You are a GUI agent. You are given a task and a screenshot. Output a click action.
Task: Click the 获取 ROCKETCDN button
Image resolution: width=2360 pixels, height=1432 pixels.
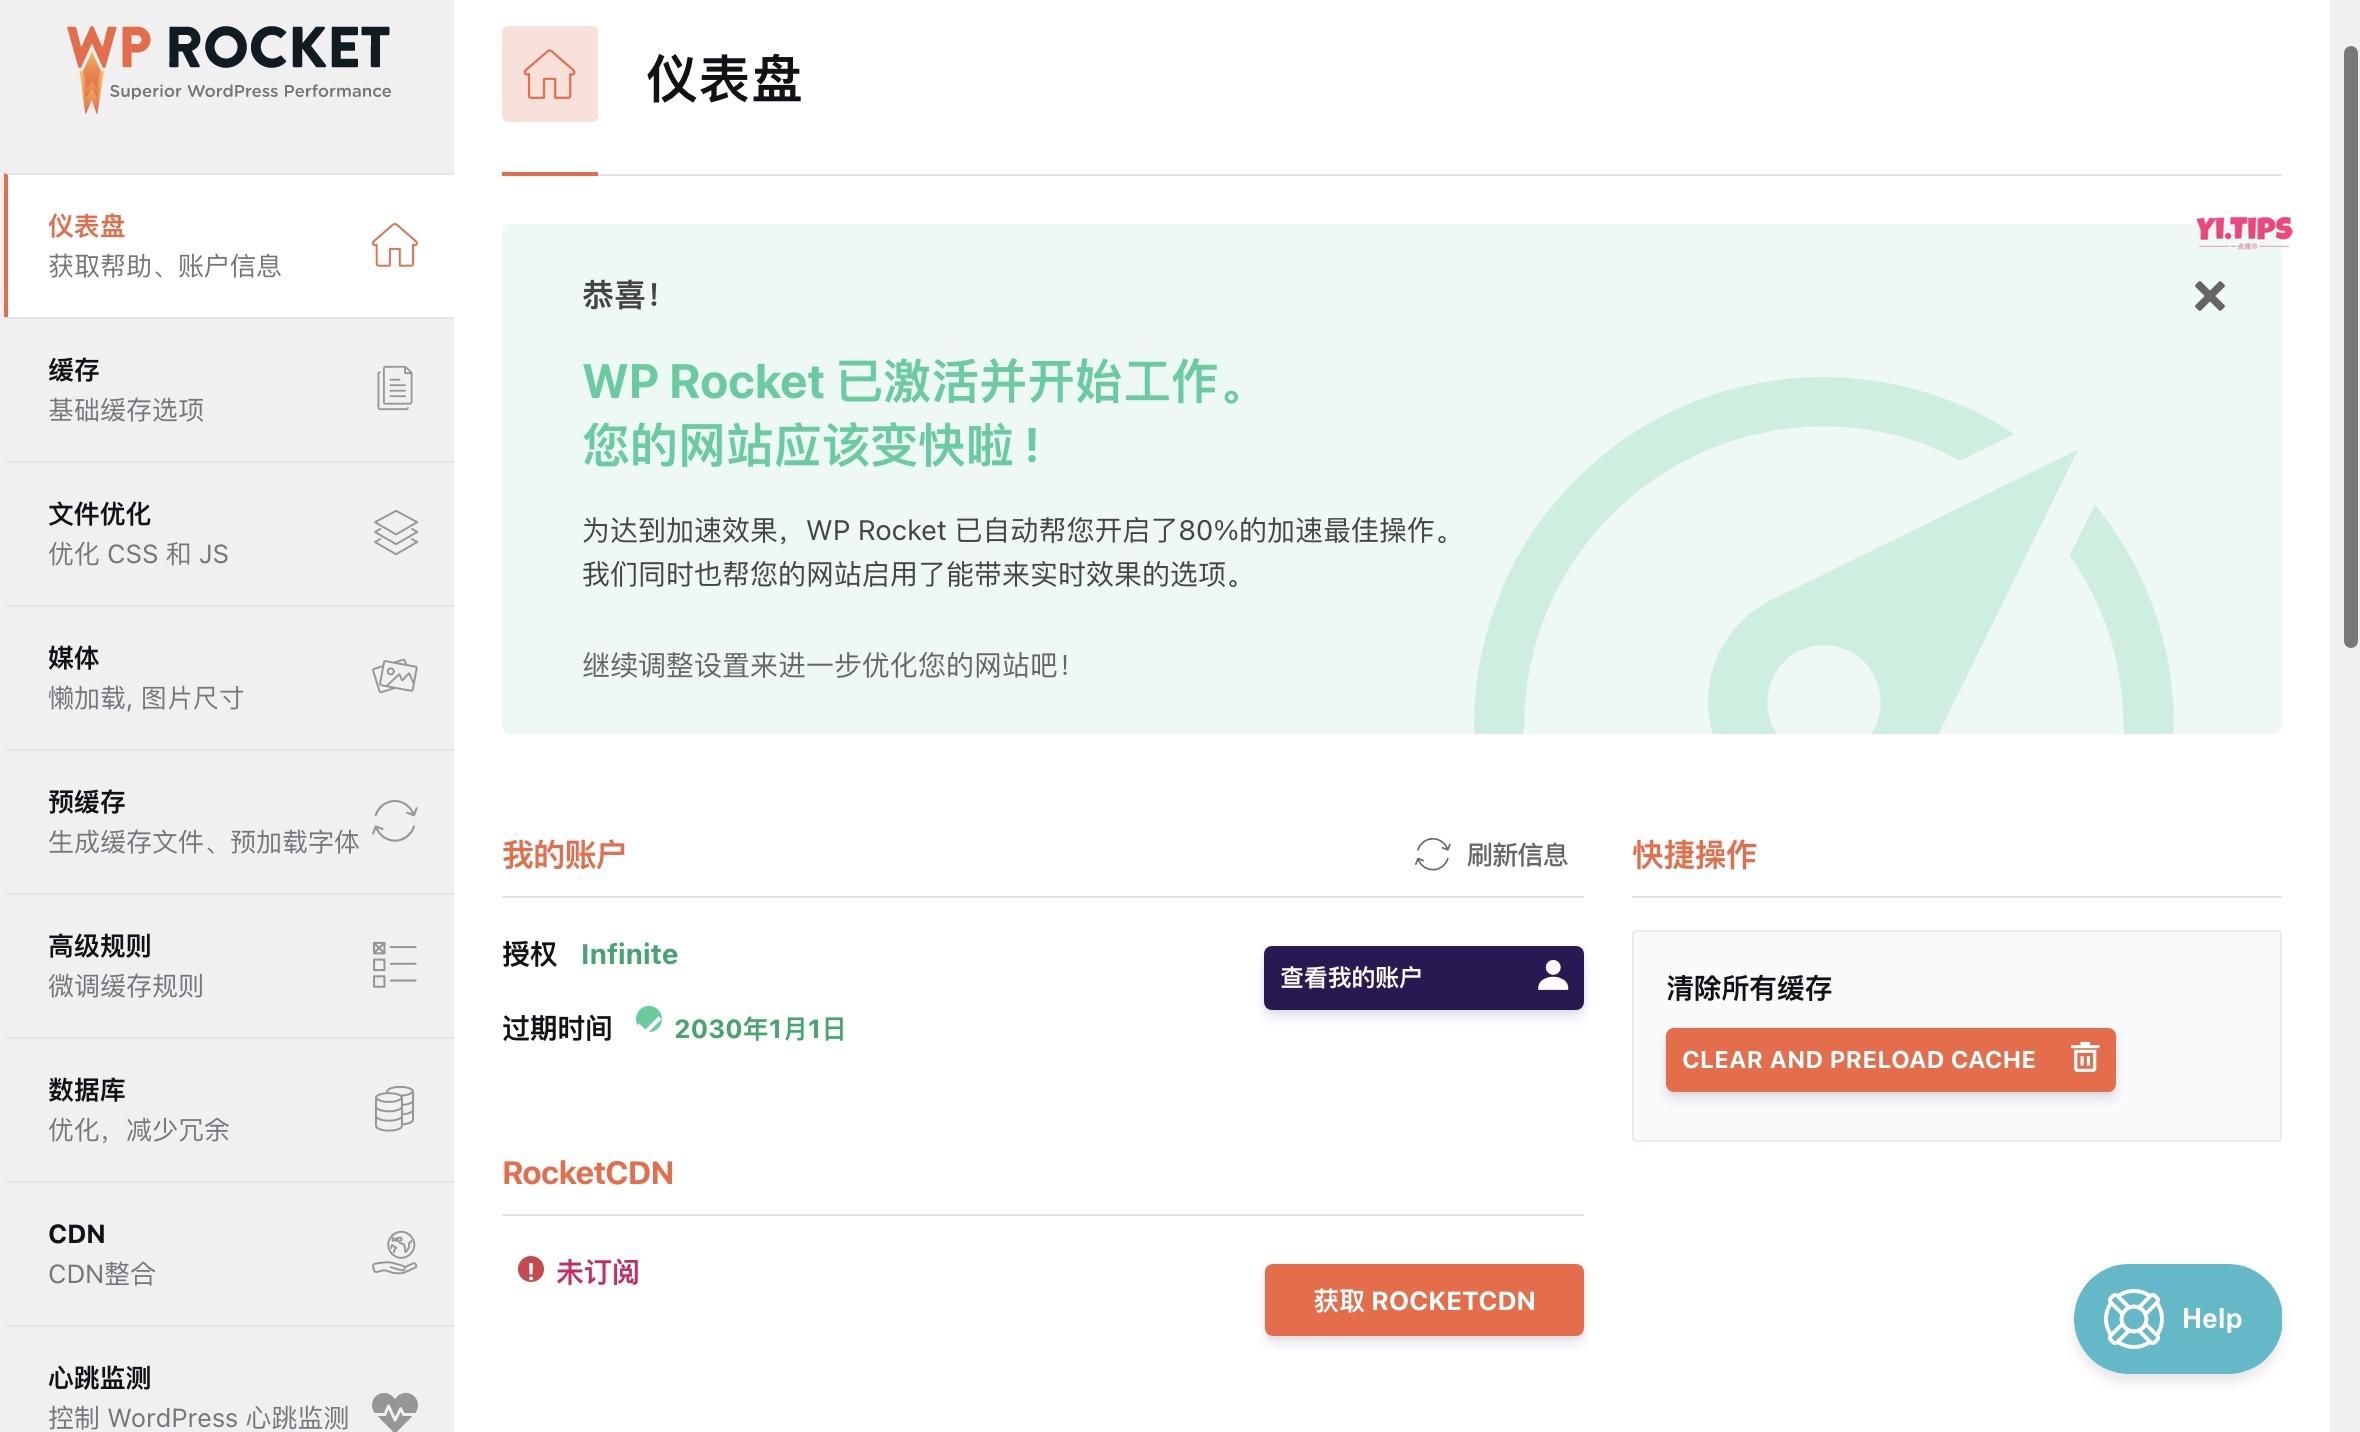[x=1424, y=1300]
